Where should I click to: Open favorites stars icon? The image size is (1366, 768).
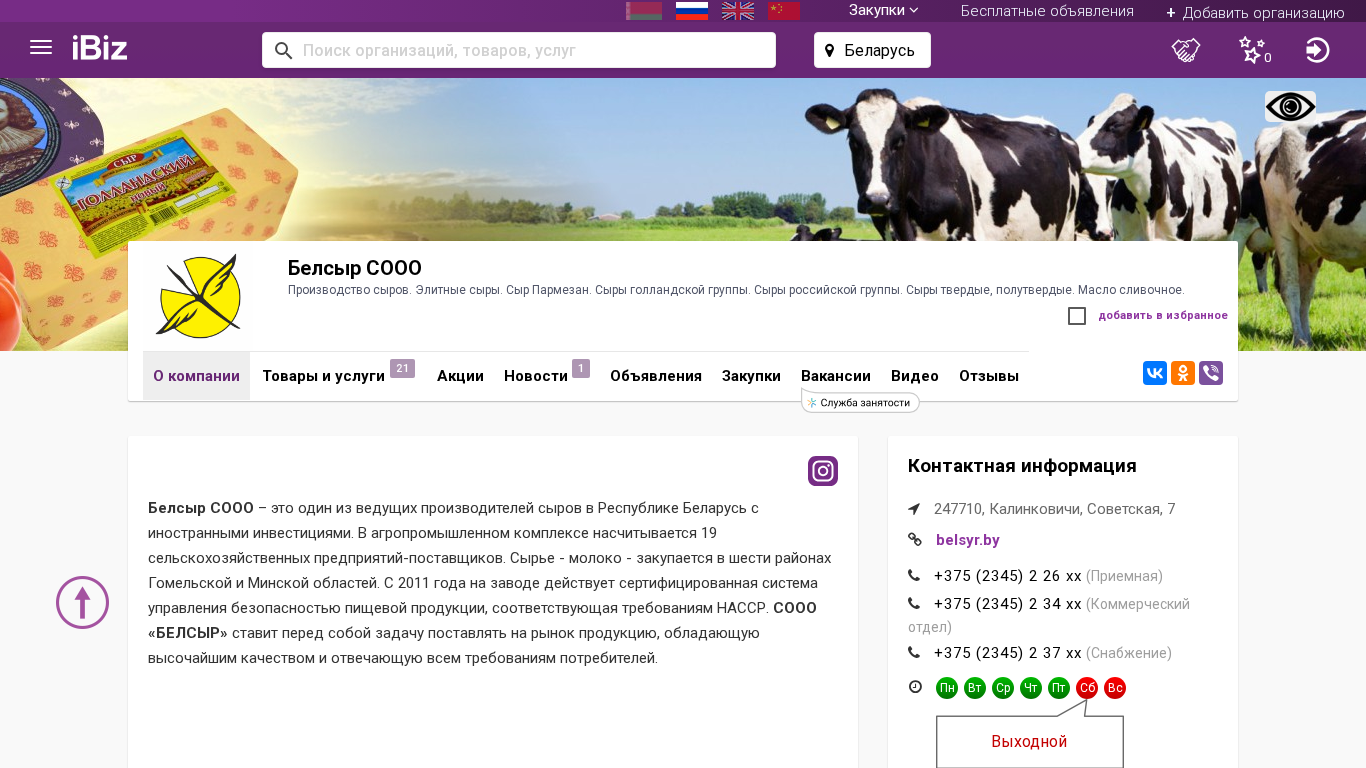coord(1252,50)
